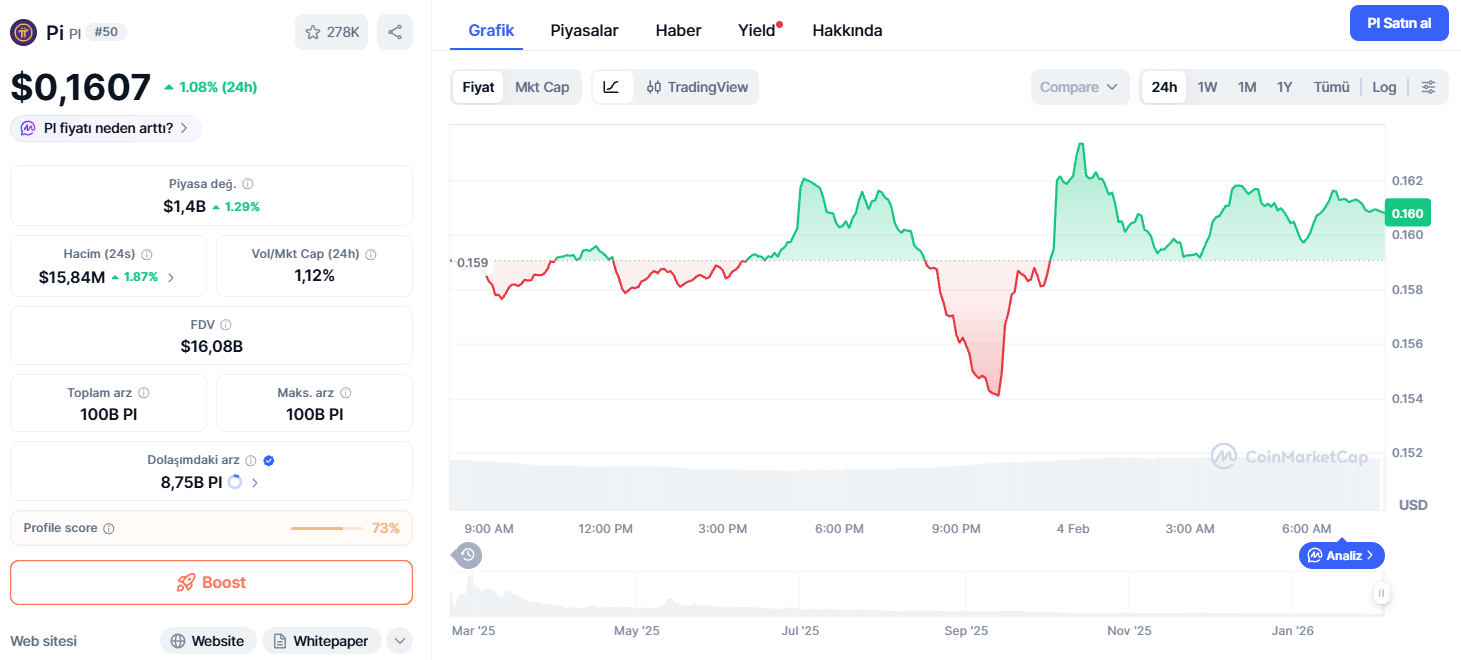Select the Tümü time range
1461x660 pixels.
1331,87
